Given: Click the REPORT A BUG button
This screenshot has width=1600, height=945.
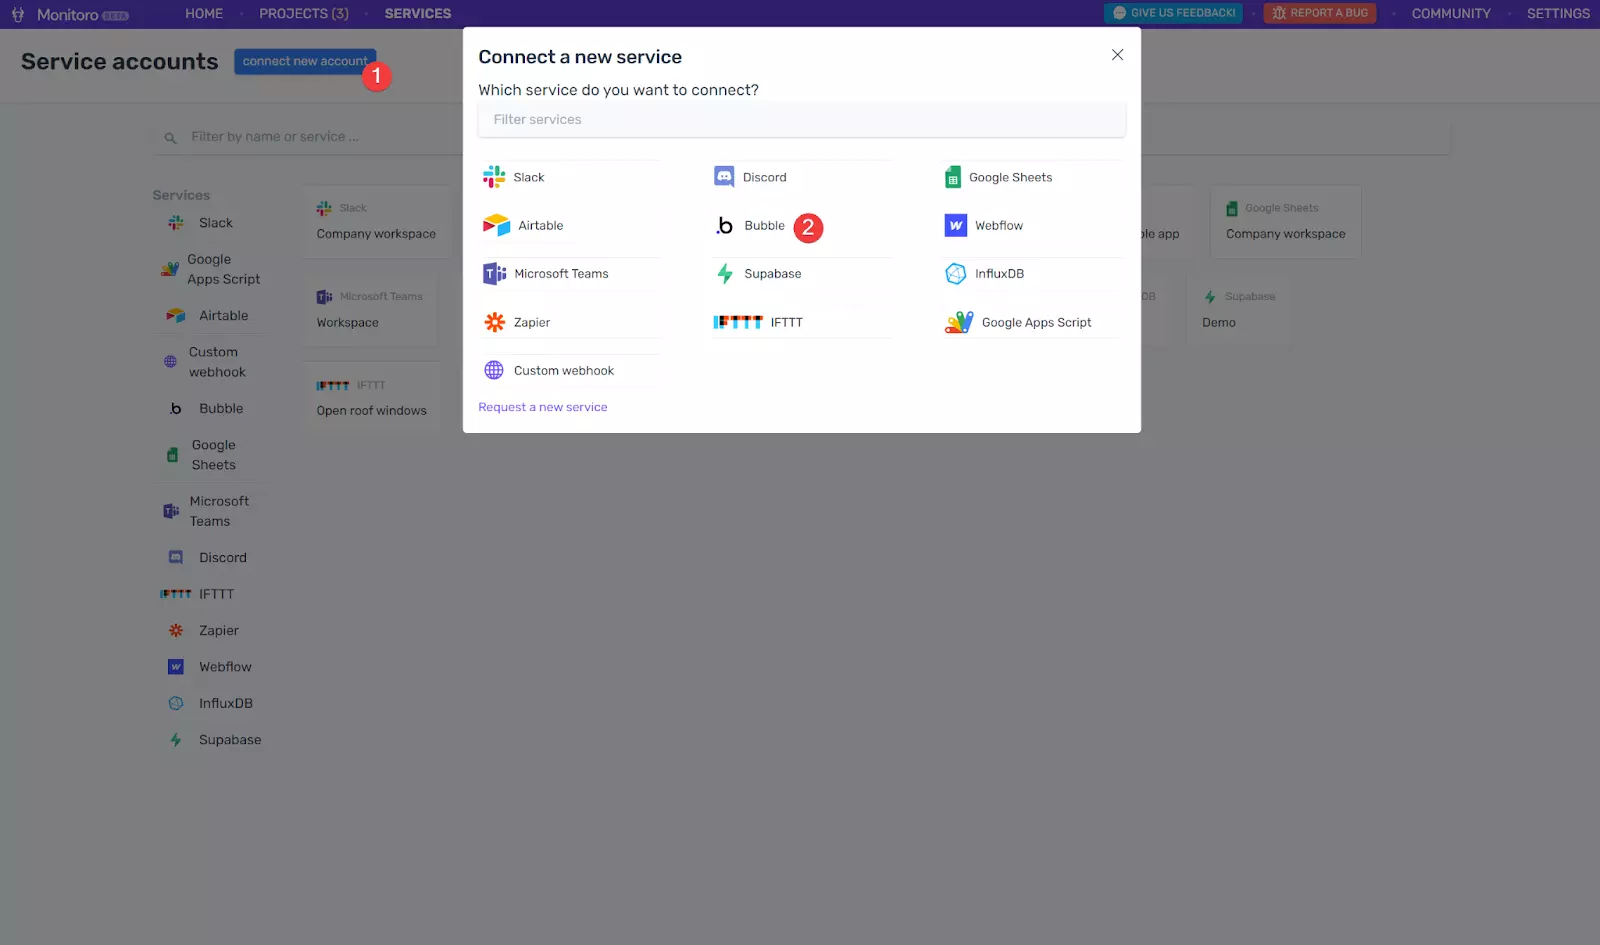Looking at the screenshot, I should coord(1320,13).
